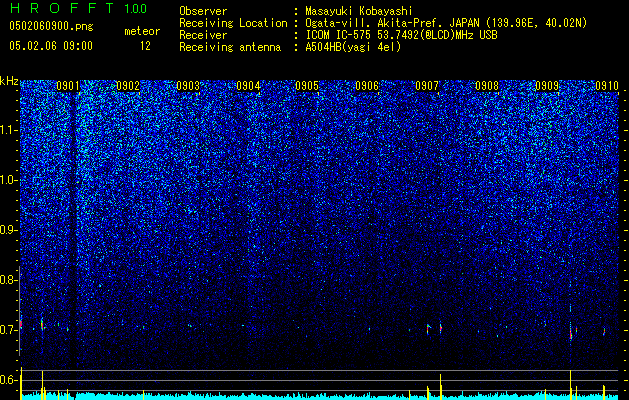Click the 0907 time marker
The image size is (629, 400).
[x=427, y=86]
